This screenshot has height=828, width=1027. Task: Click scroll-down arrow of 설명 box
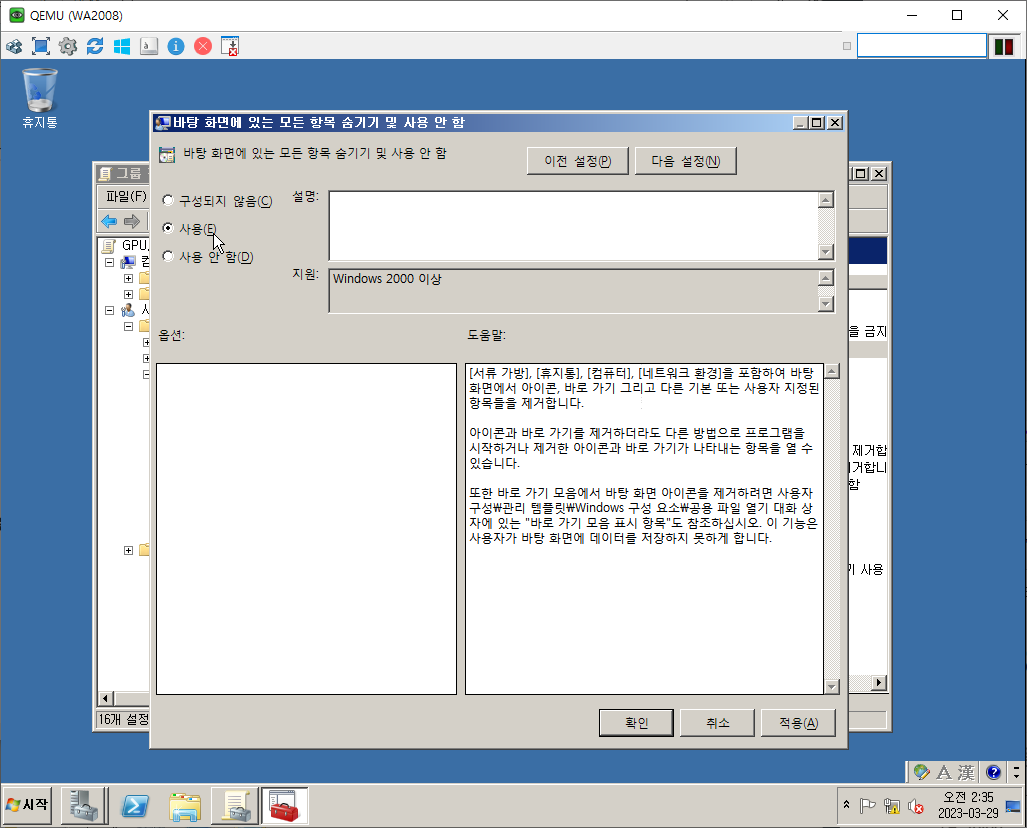(826, 252)
